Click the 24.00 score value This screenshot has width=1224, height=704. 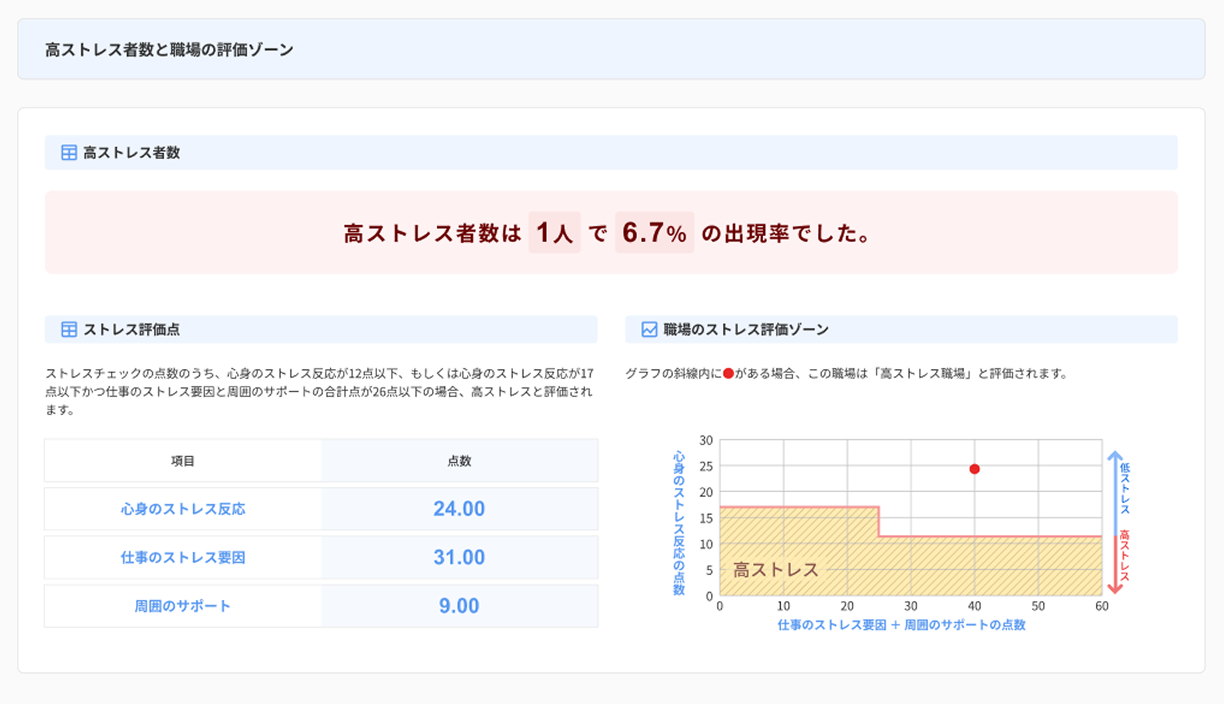[459, 509]
